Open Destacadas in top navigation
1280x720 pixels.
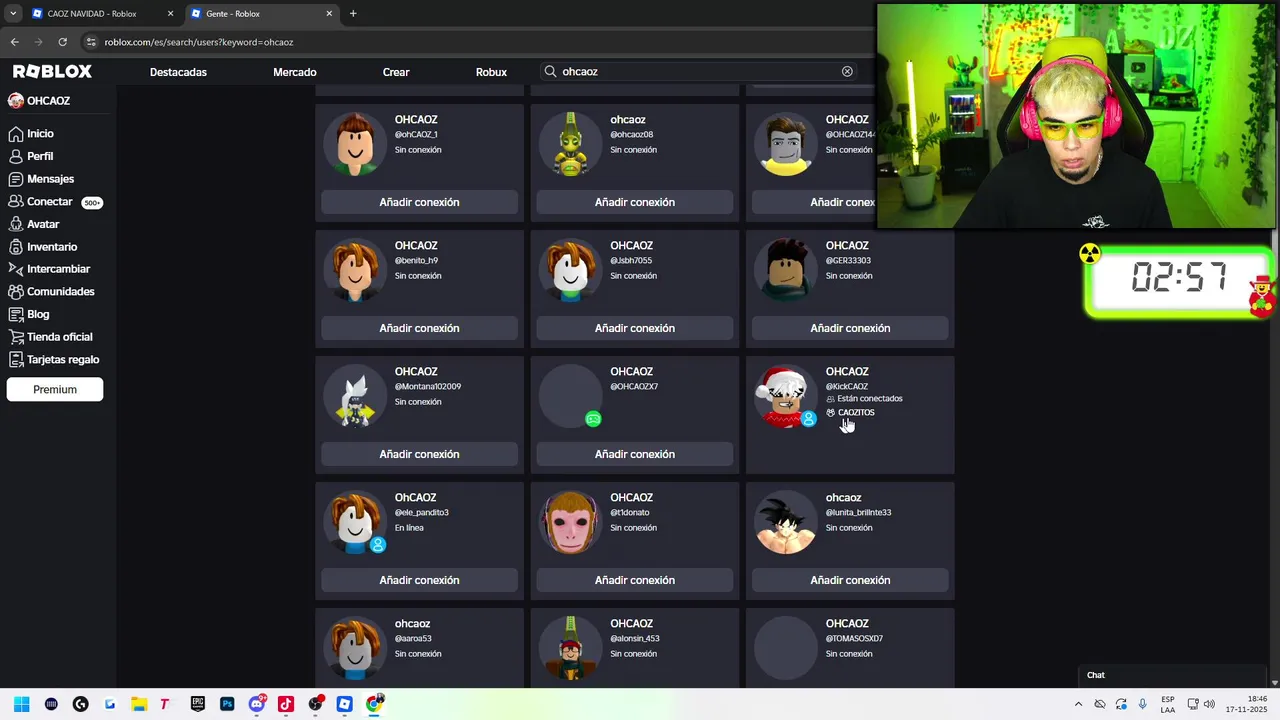pyautogui.click(x=178, y=72)
